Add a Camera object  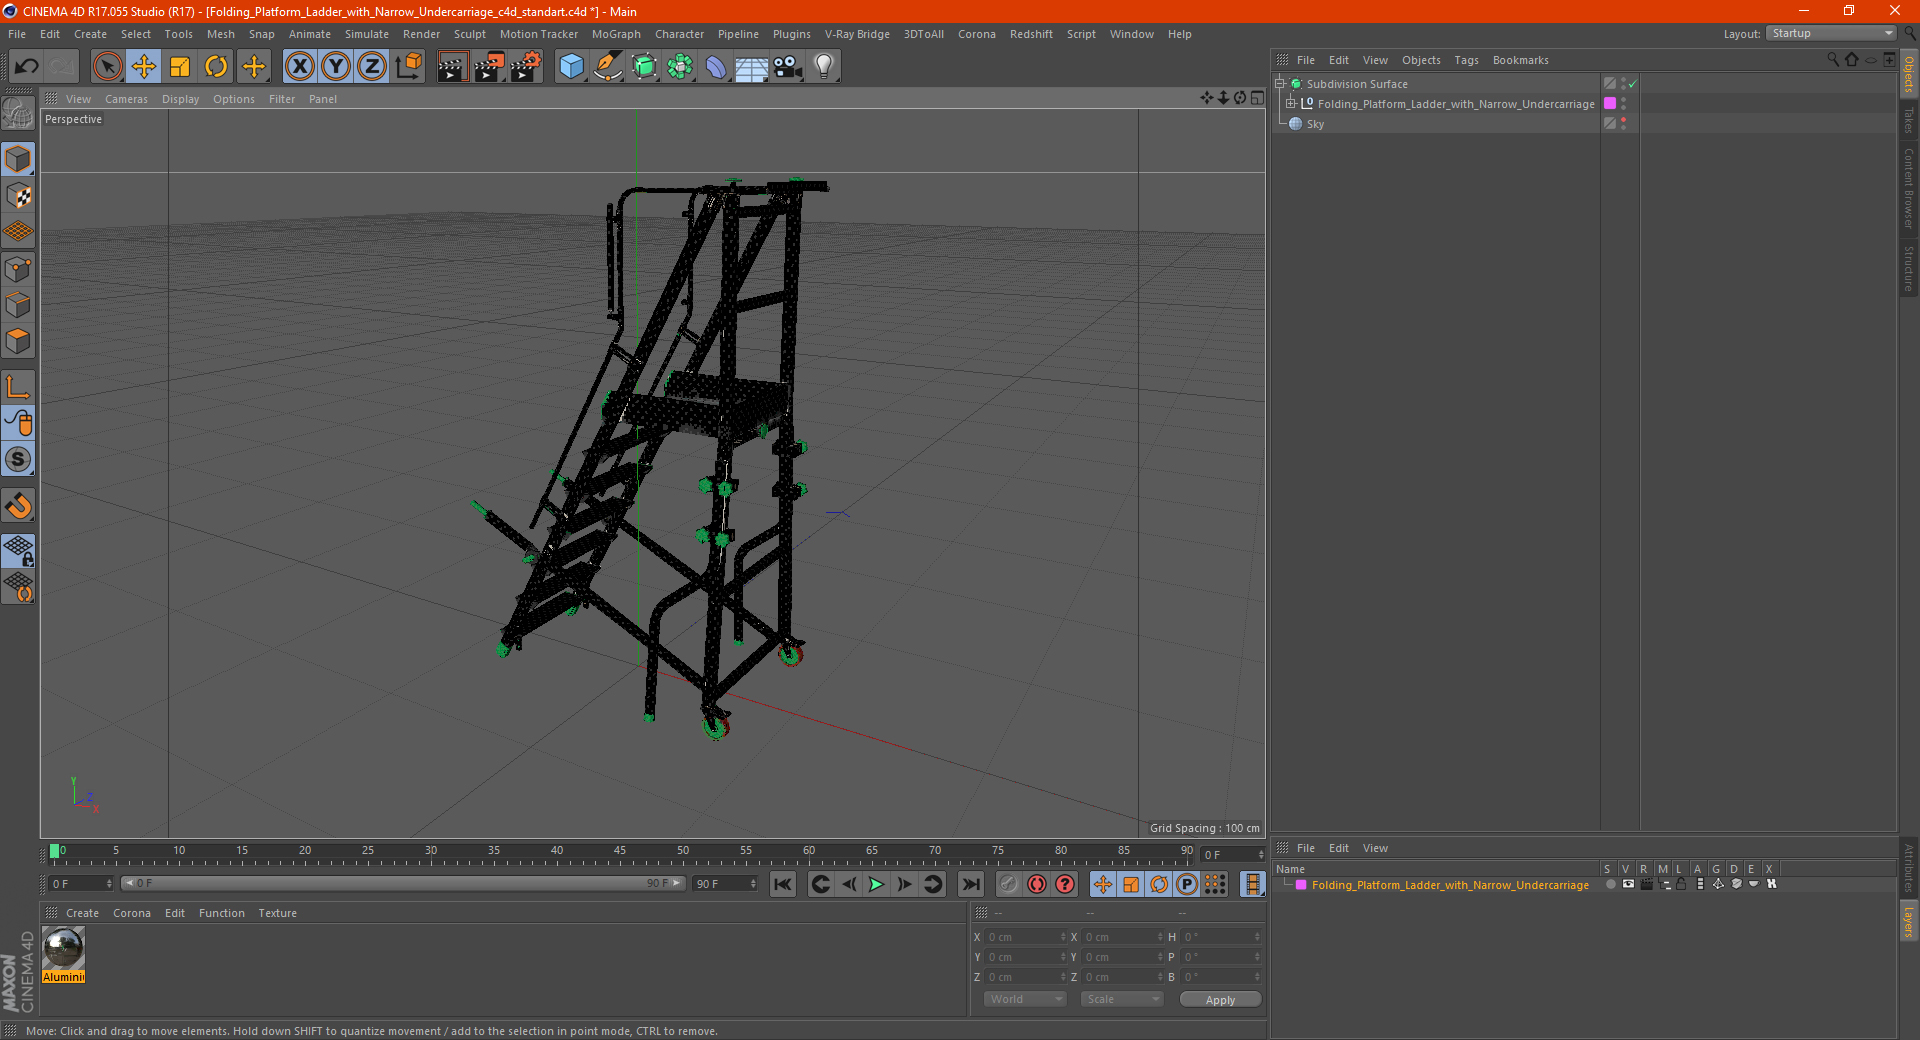pos(788,67)
